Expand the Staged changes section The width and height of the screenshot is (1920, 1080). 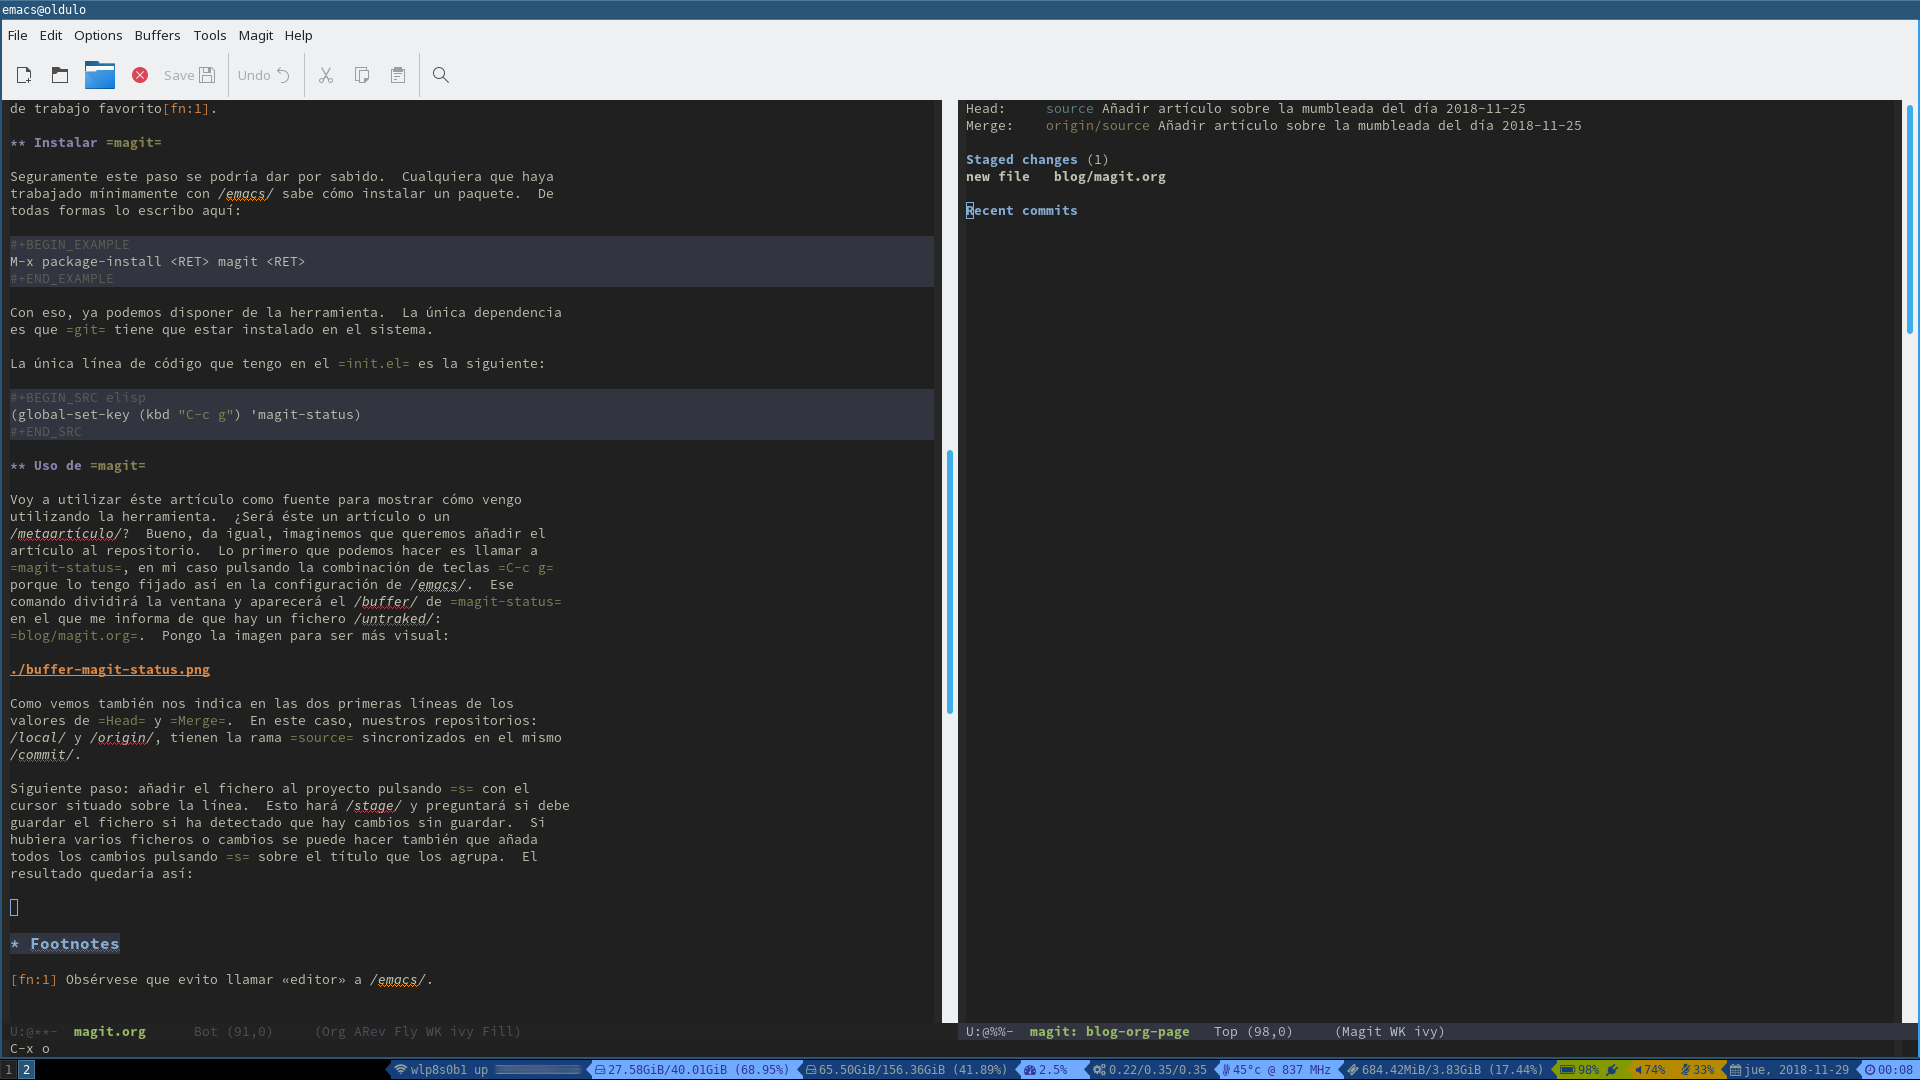coord(1021,159)
